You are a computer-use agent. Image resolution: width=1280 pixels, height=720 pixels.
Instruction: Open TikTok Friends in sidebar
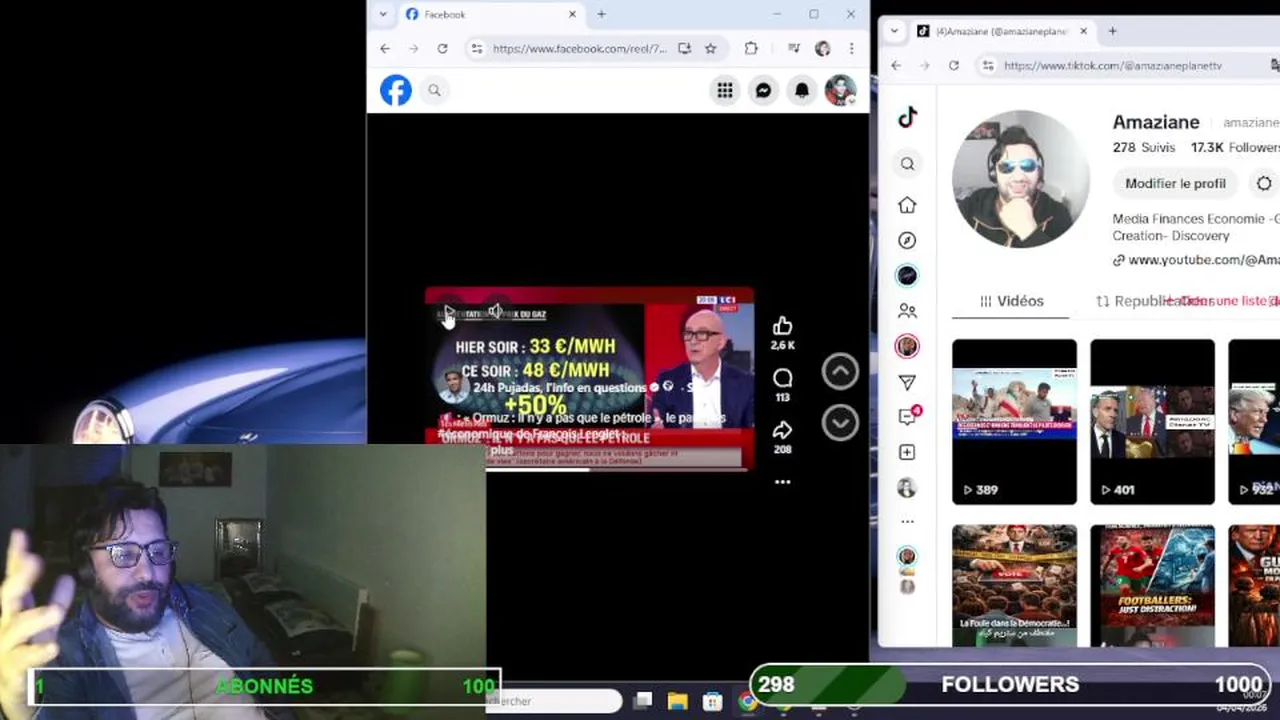(907, 311)
